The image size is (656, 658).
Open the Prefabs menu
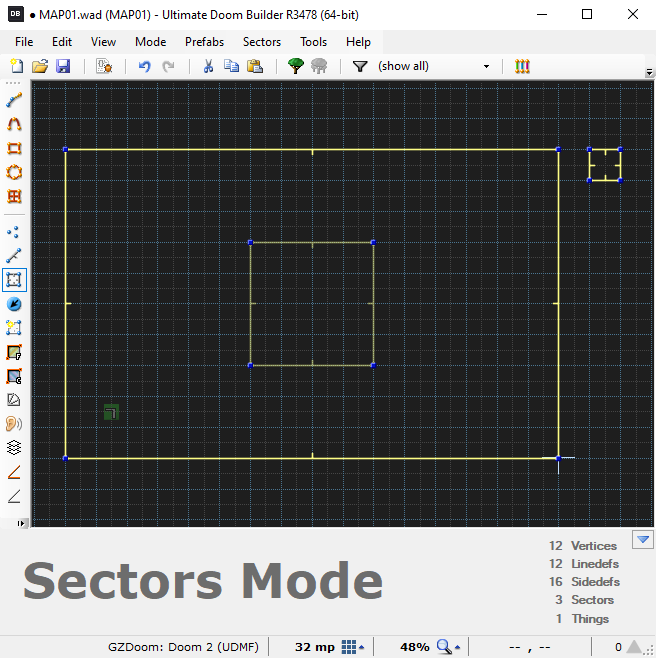pyautogui.click(x=204, y=42)
